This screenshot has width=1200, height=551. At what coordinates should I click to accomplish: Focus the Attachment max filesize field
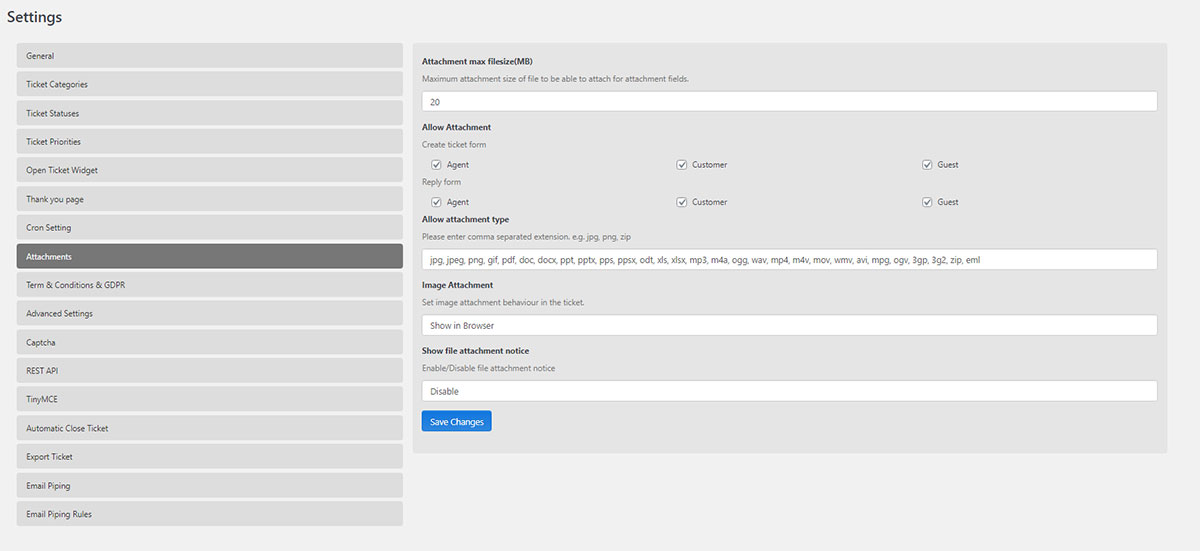(789, 101)
